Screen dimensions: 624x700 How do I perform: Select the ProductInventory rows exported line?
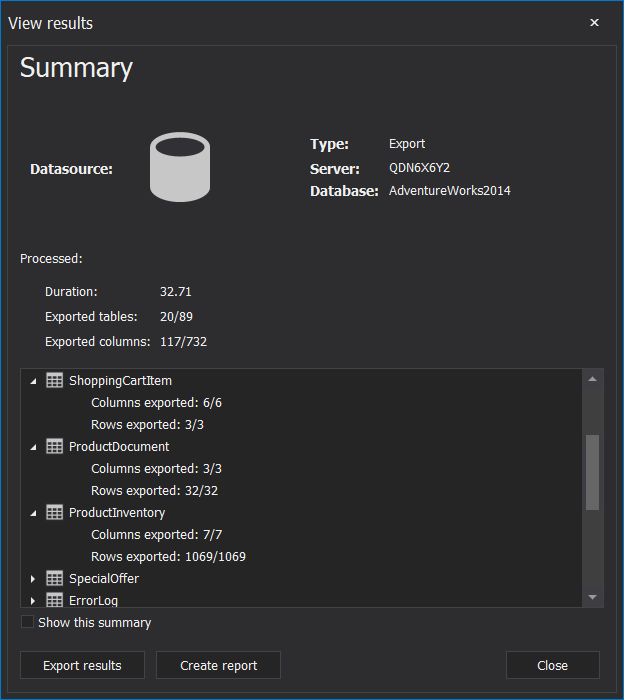(168, 557)
